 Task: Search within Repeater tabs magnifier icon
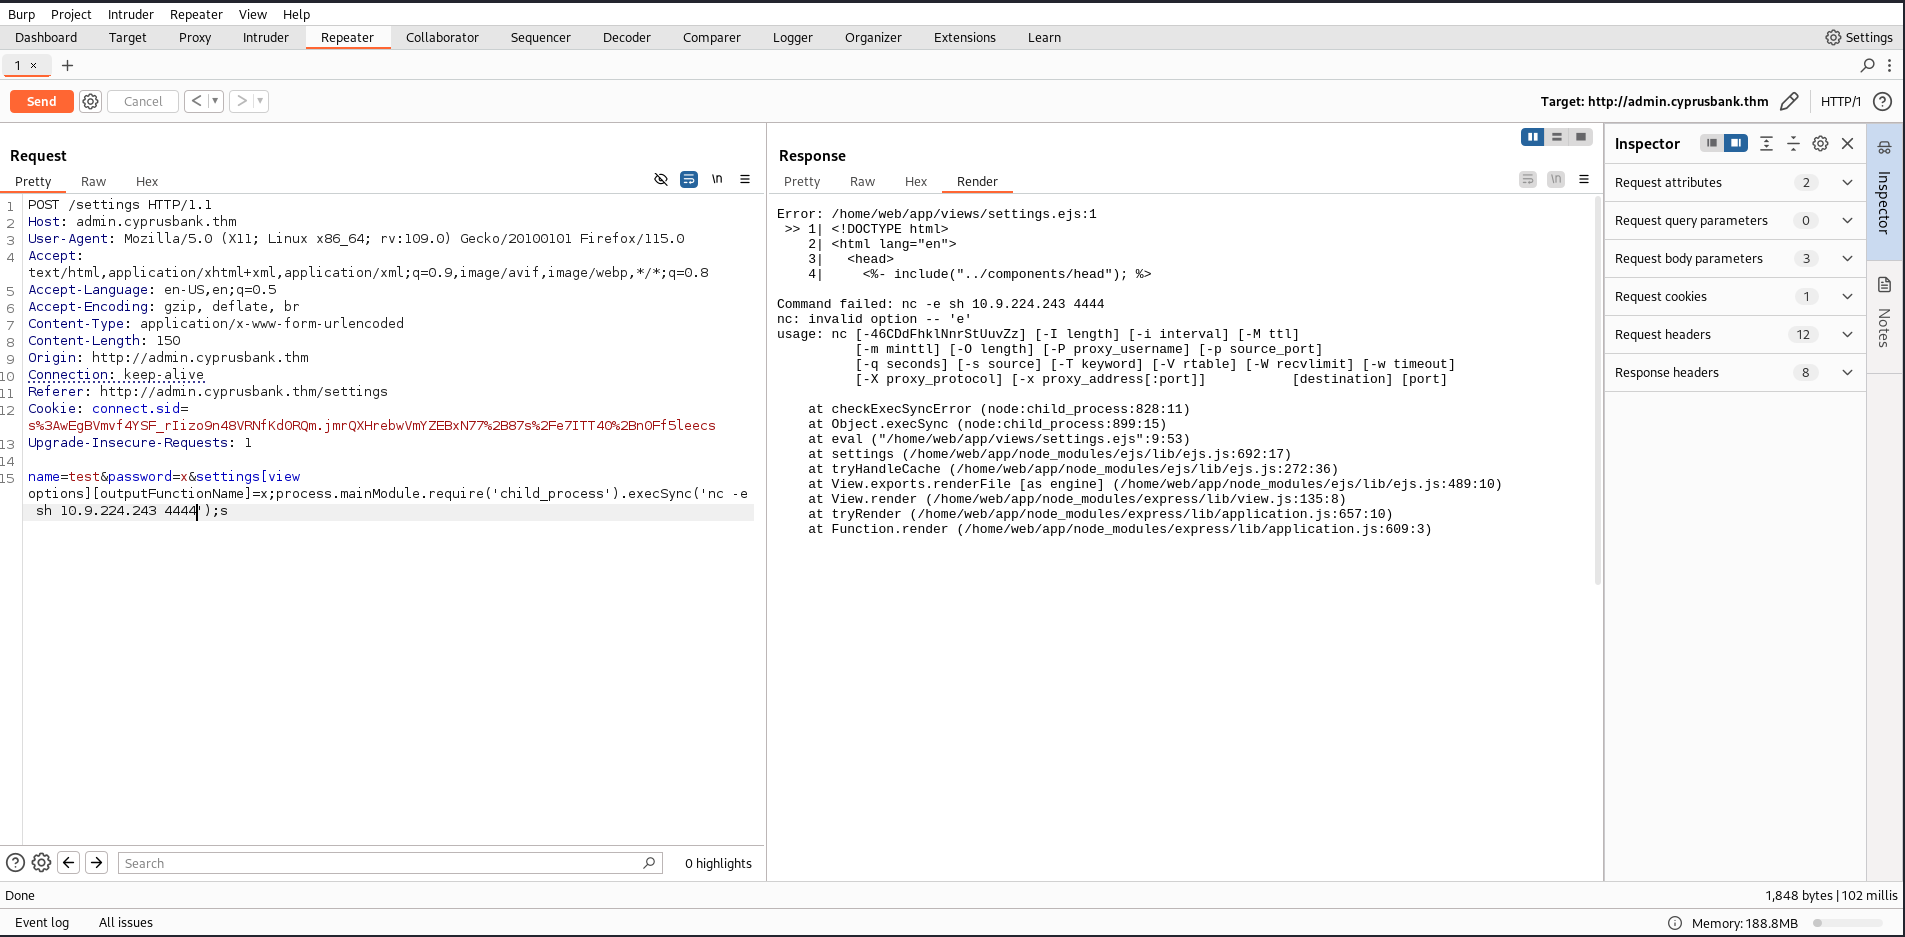click(x=1867, y=65)
